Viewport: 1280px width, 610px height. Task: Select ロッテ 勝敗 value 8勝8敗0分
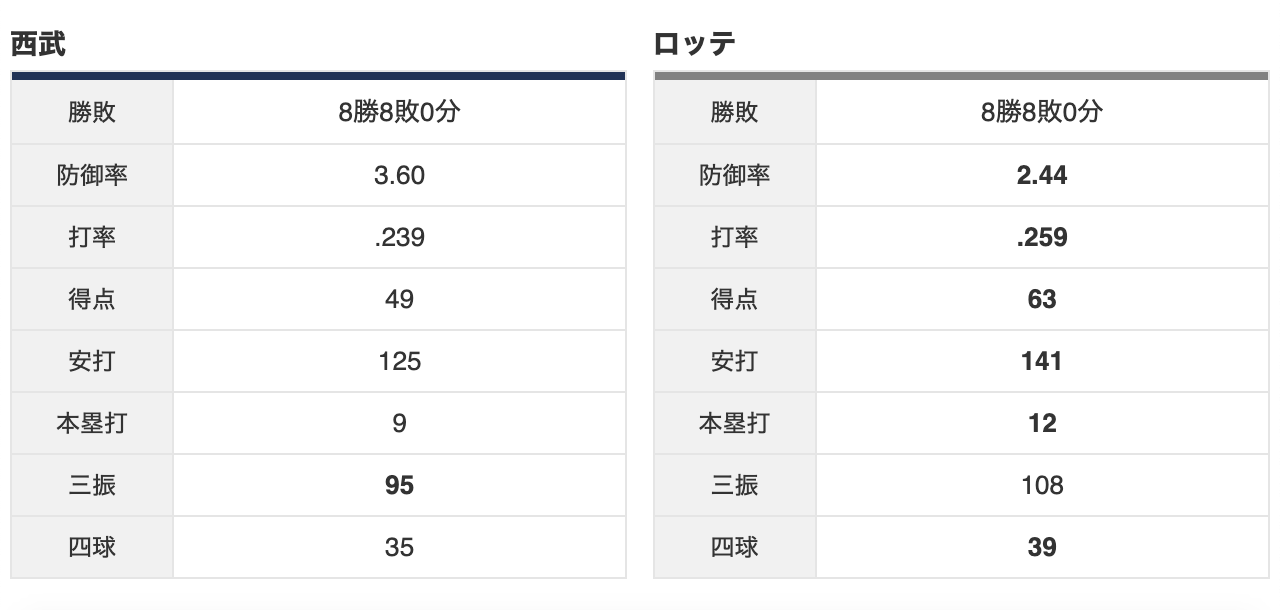(x=1042, y=113)
